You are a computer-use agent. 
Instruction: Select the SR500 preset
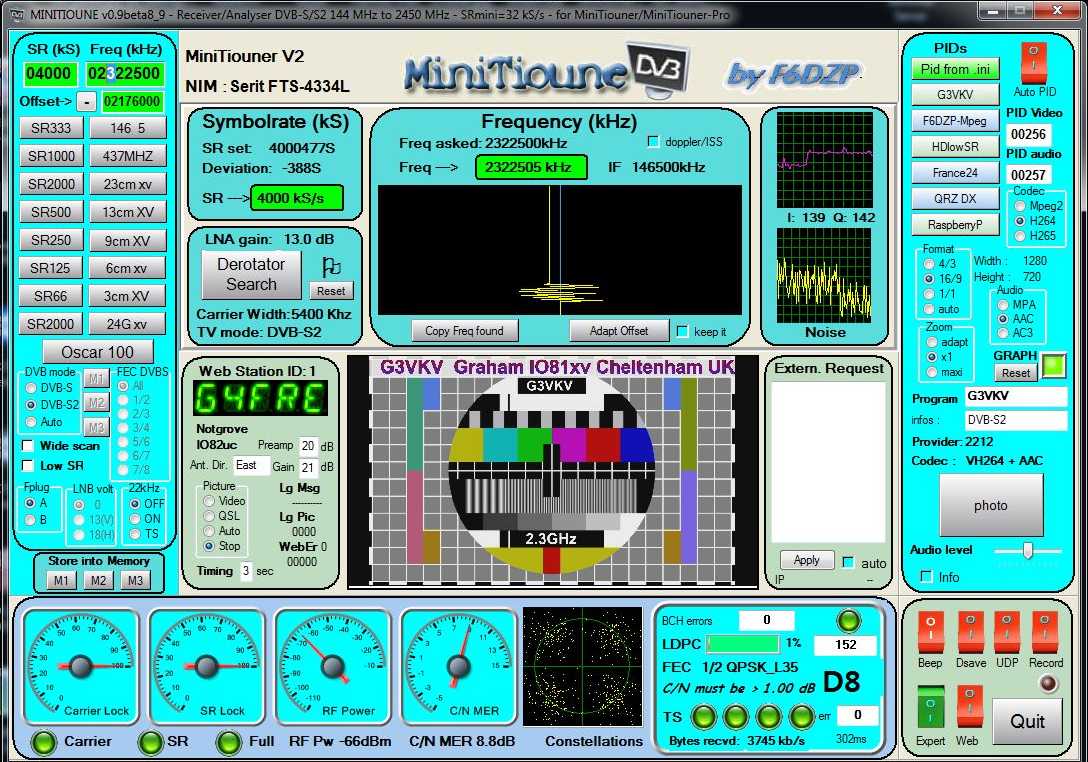pyautogui.click(x=51, y=212)
